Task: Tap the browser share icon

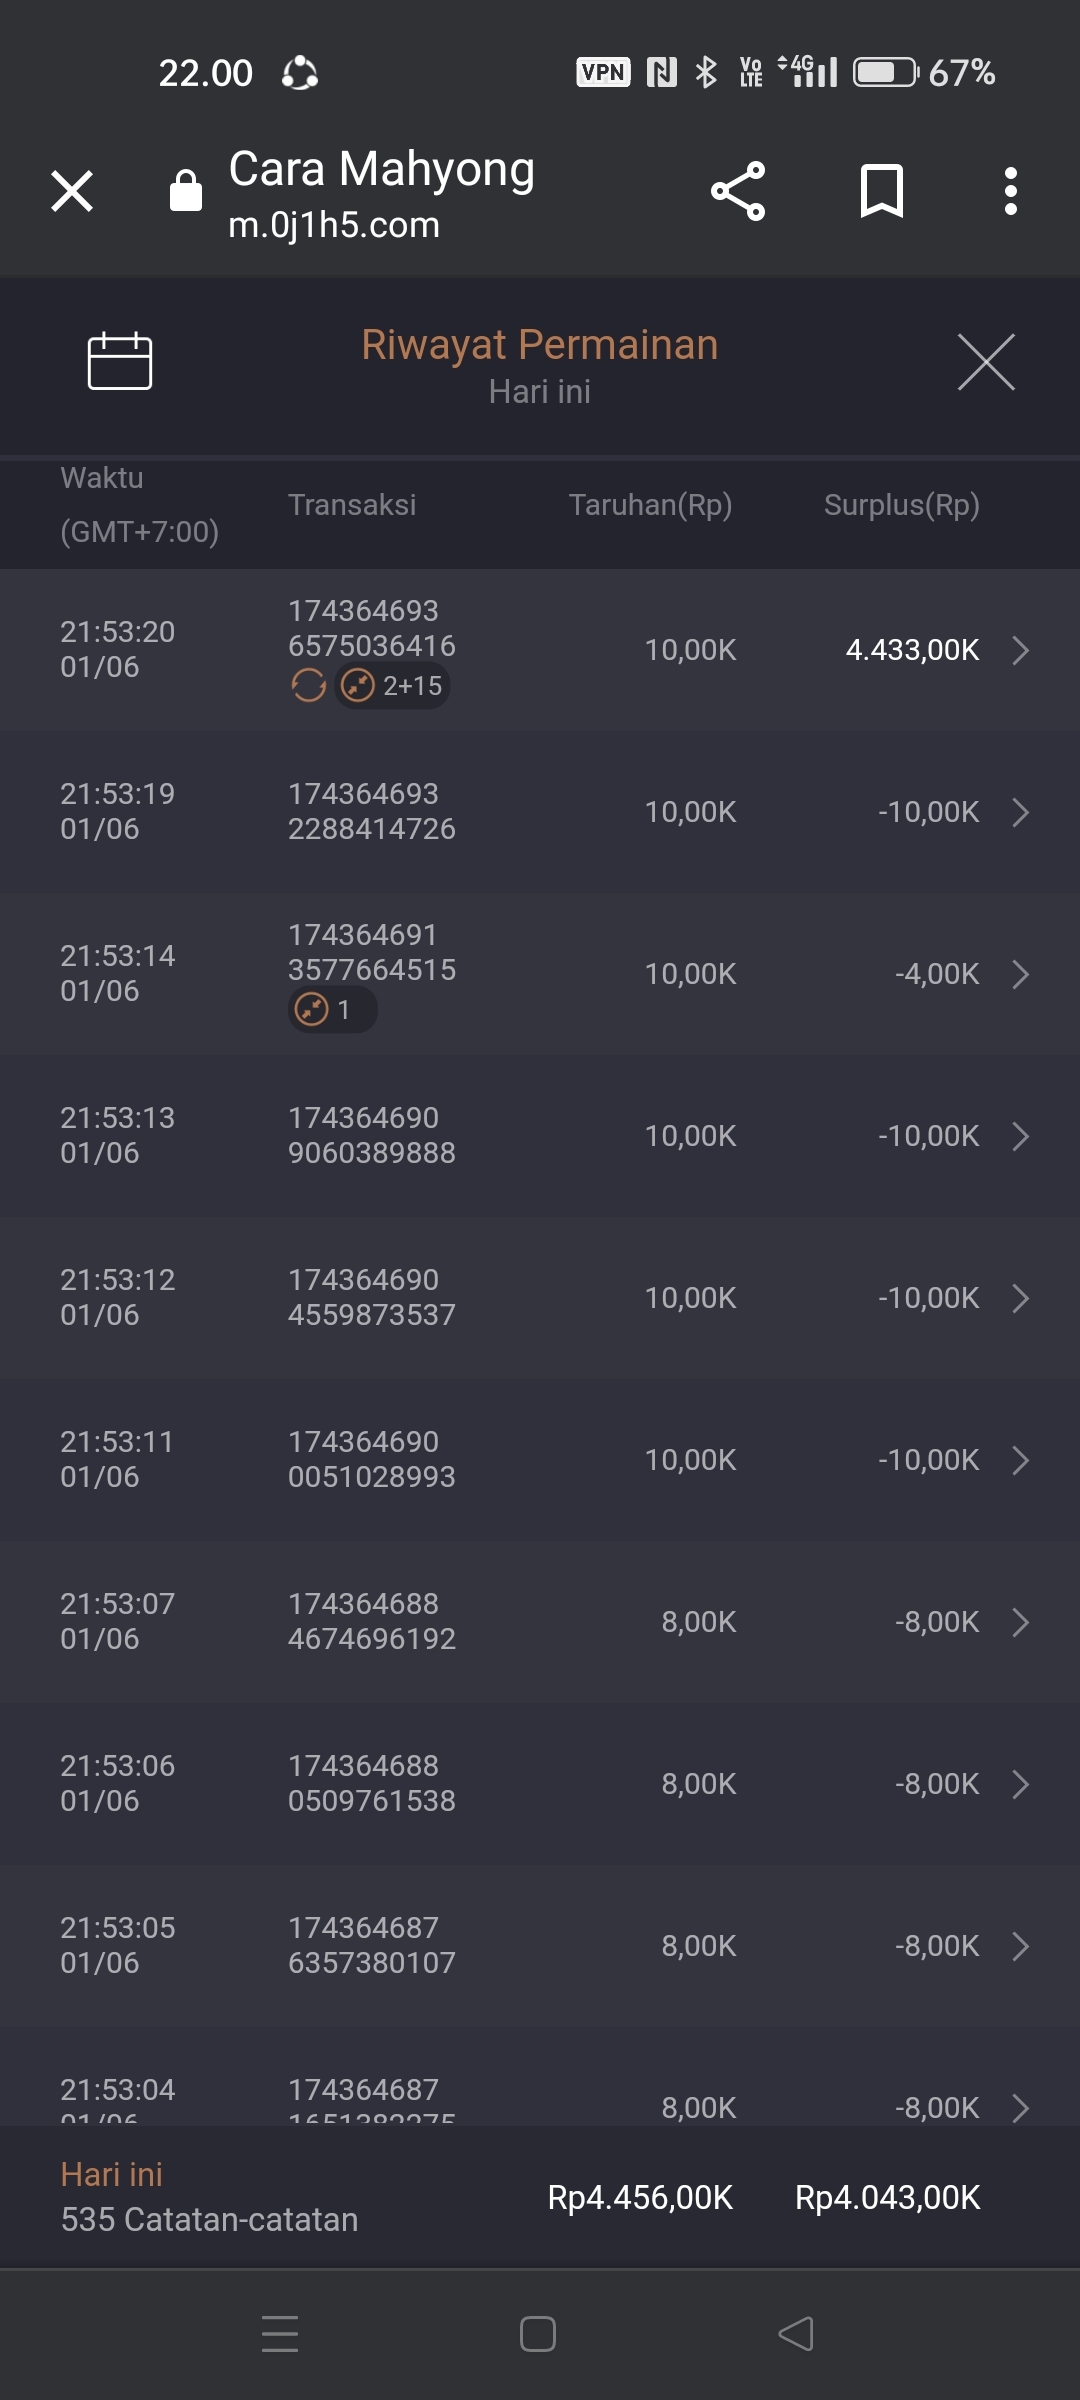Action: (738, 191)
